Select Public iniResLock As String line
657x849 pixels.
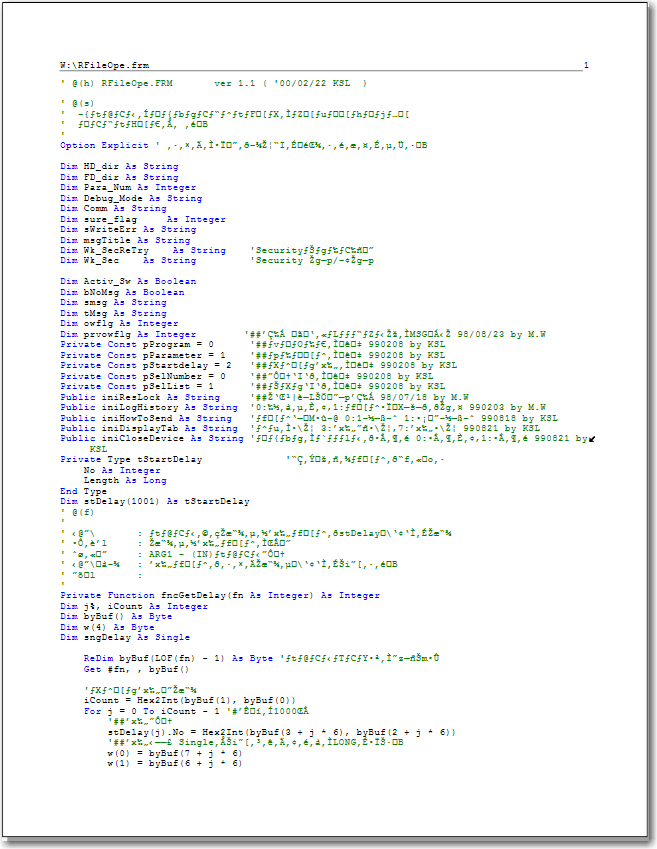point(140,397)
